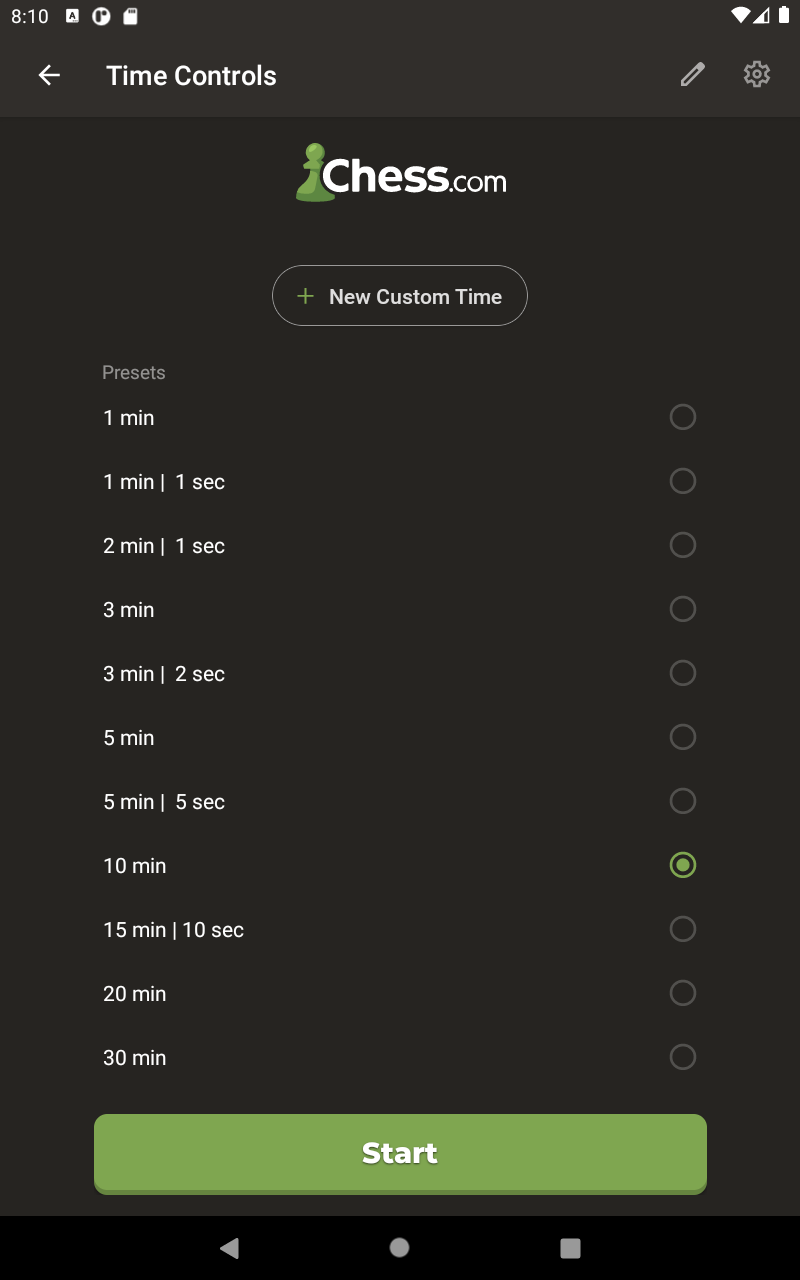Image resolution: width=800 pixels, height=1280 pixels.
Task: Choose the 5 min | 5 sec preset
Action: click(164, 802)
